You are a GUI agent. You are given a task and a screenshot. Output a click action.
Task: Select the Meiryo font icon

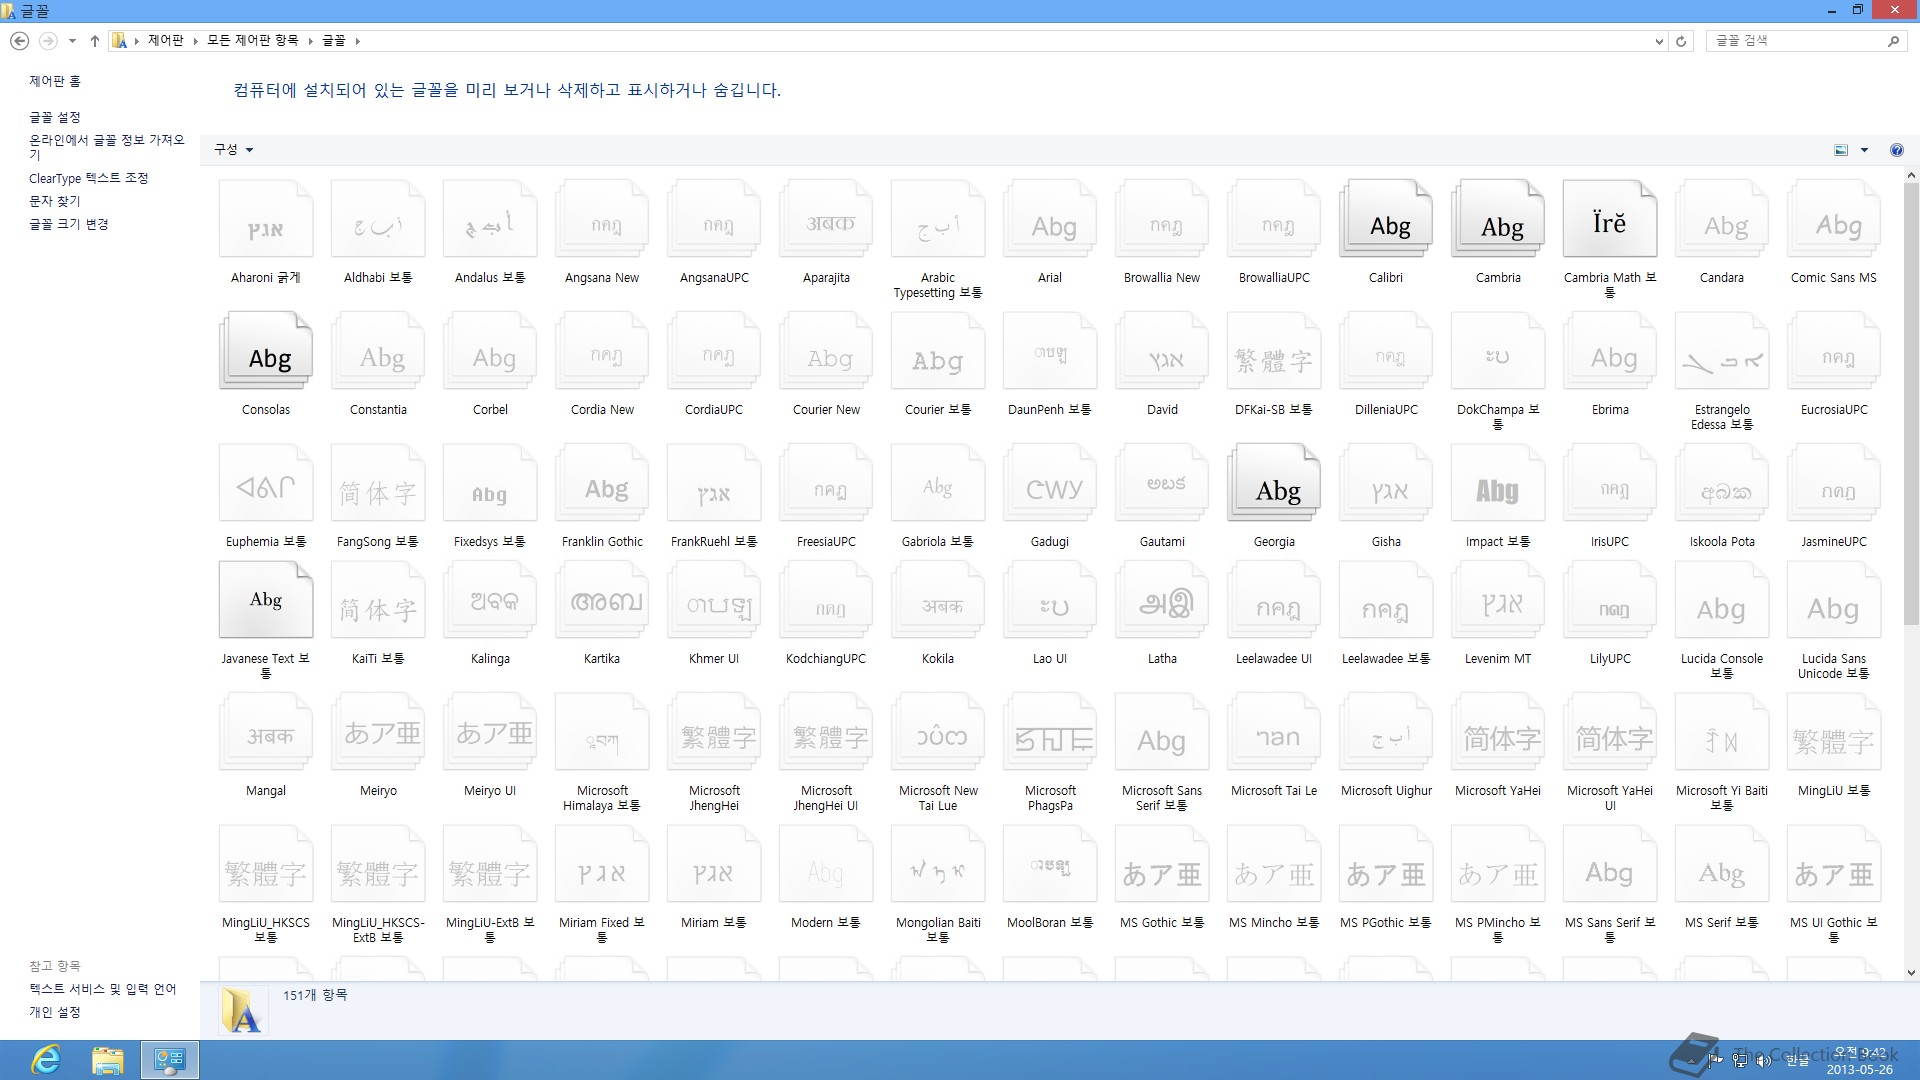coord(378,732)
